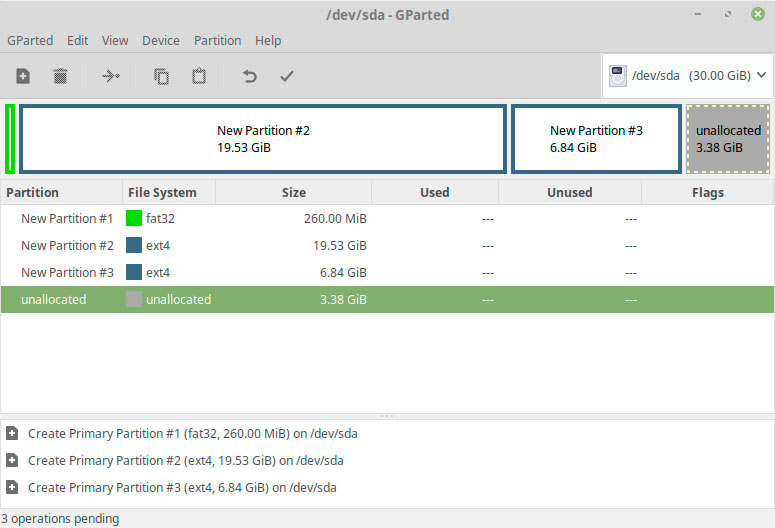
Task: Click the green fat32 color swatch
Action: (134, 218)
